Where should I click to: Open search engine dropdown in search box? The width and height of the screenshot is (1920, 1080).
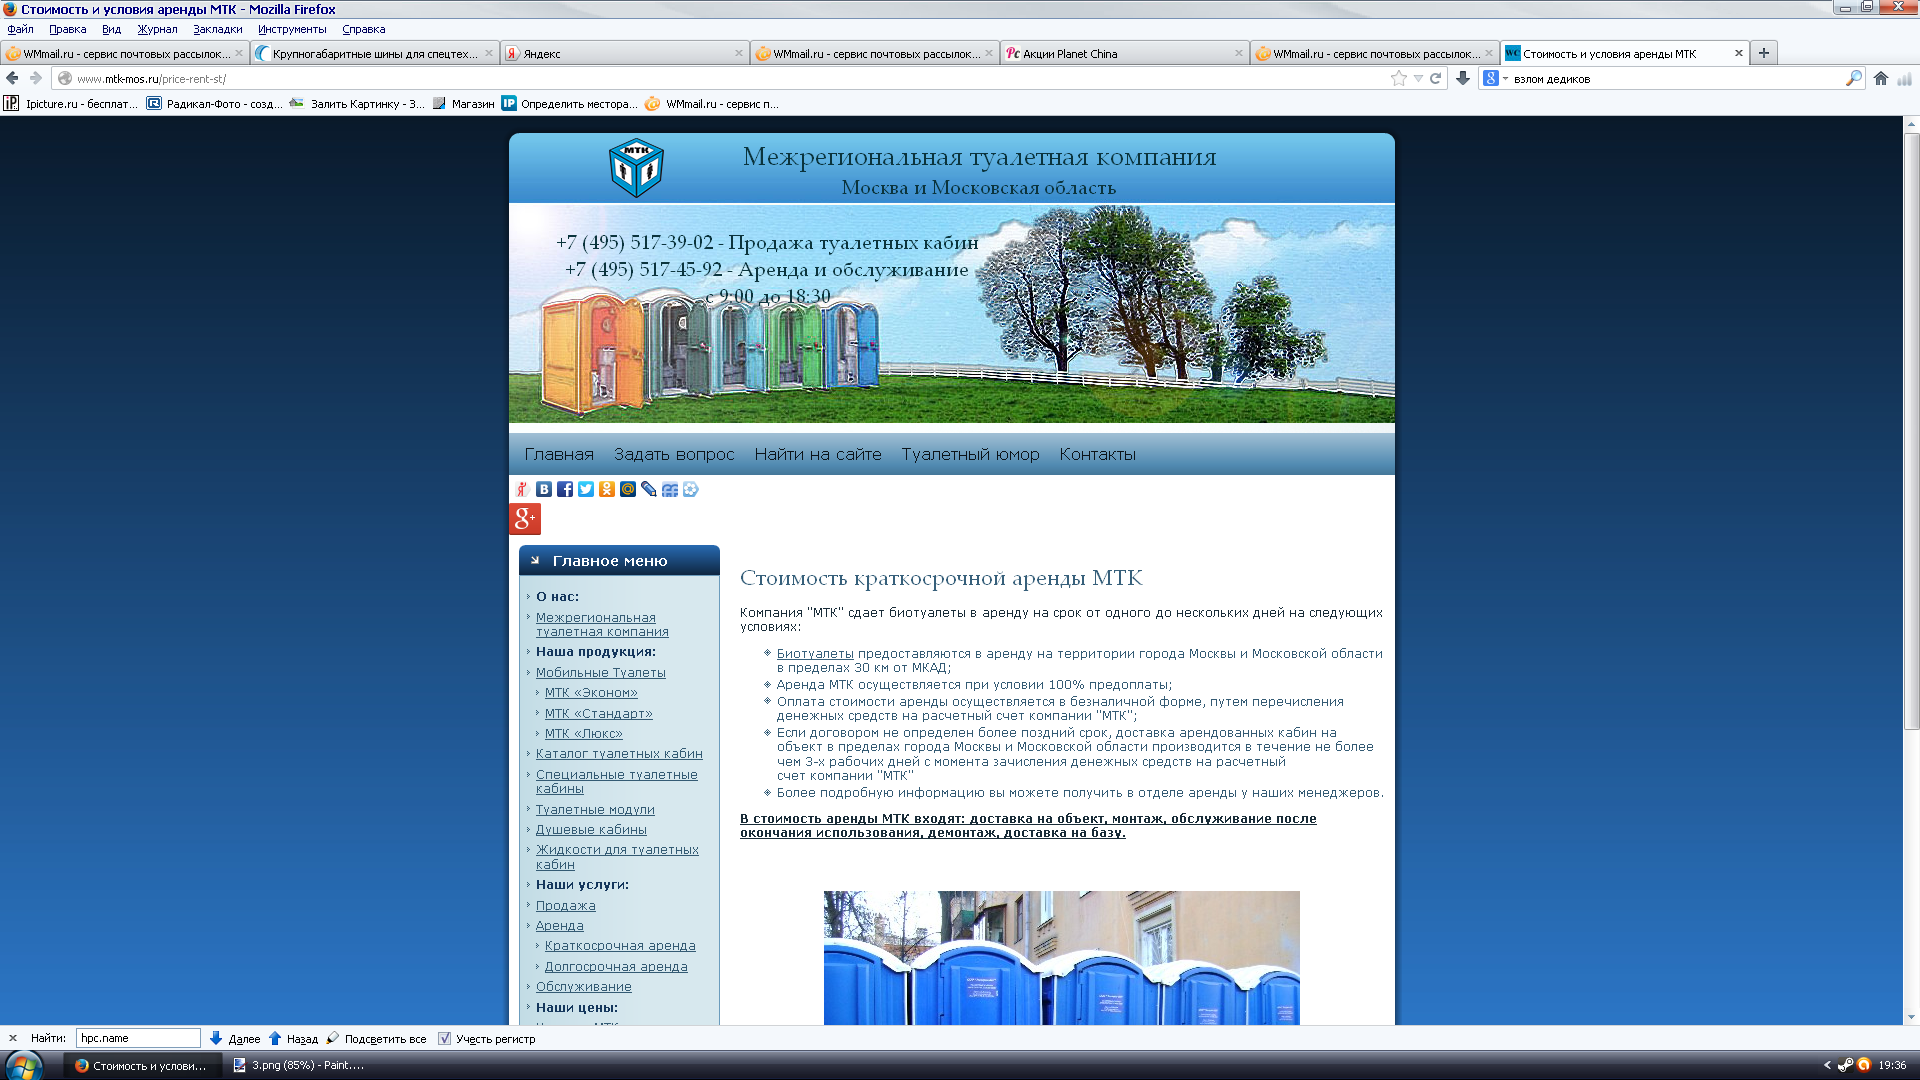pos(1495,79)
